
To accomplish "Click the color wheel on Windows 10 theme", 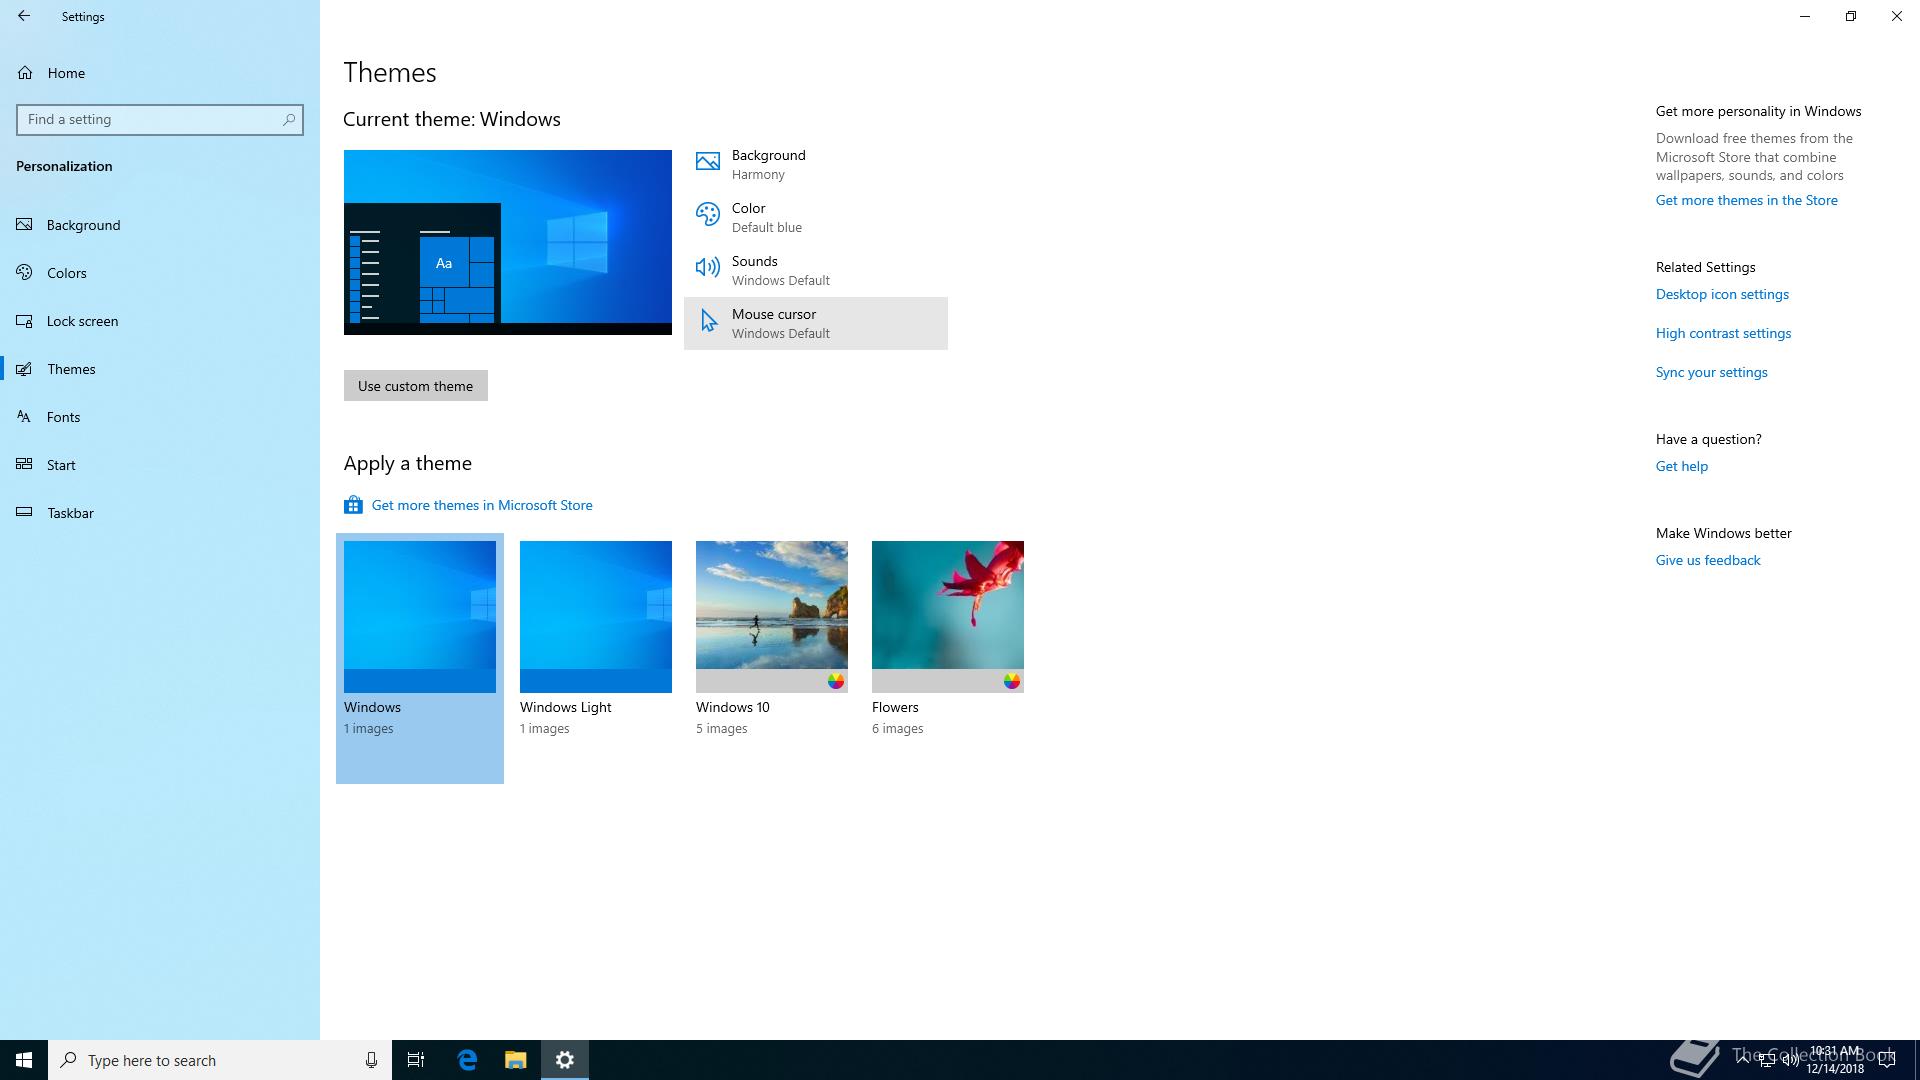I will point(836,681).
